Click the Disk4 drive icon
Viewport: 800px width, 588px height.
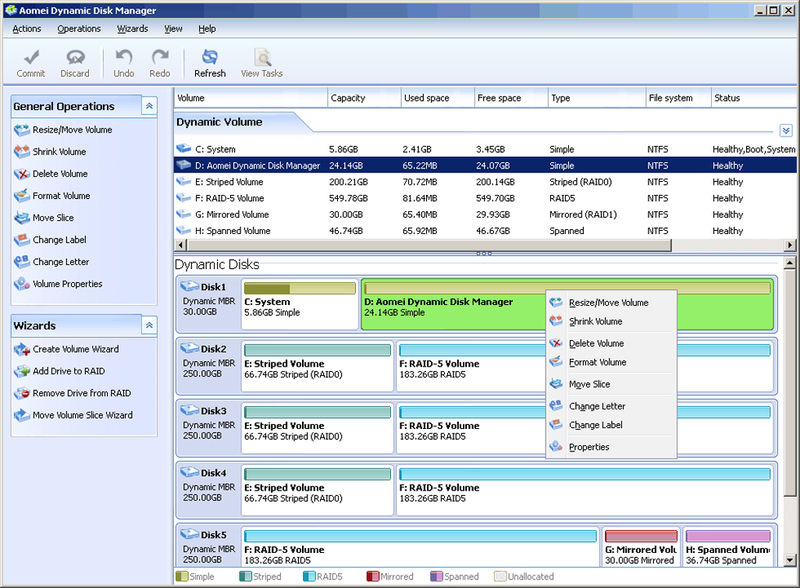click(189, 472)
